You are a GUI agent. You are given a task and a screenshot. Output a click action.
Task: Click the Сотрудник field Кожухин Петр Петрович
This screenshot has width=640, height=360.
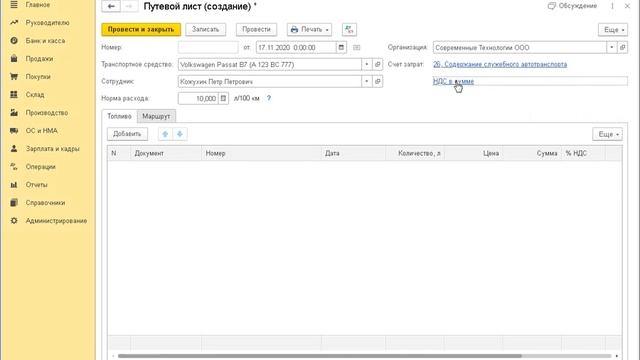(270, 82)
